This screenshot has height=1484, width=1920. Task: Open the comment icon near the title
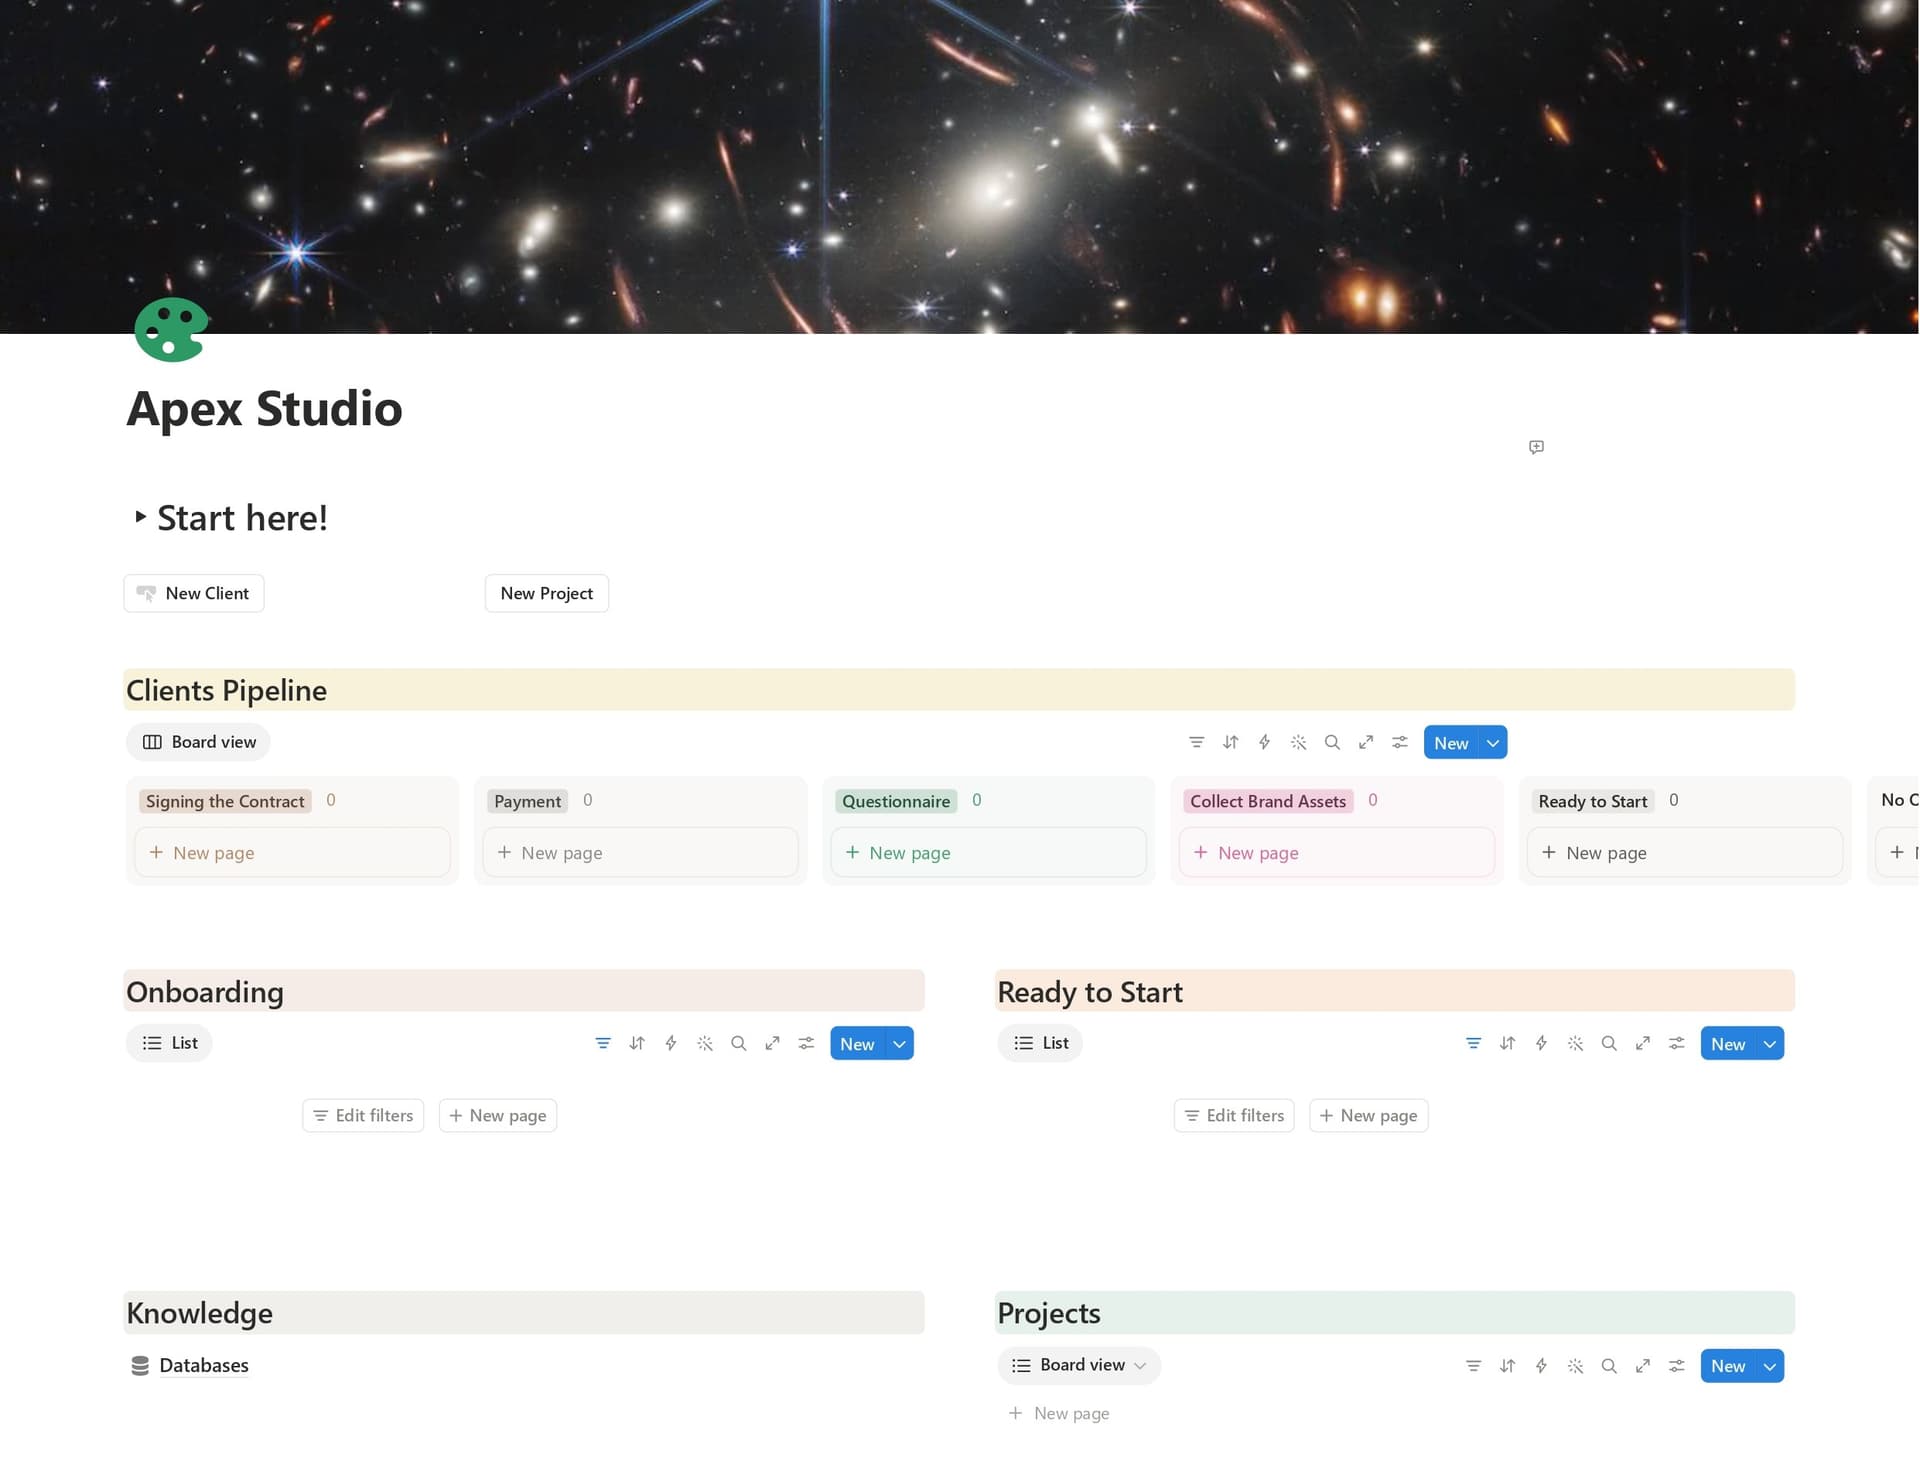(x=1536, y=447)
